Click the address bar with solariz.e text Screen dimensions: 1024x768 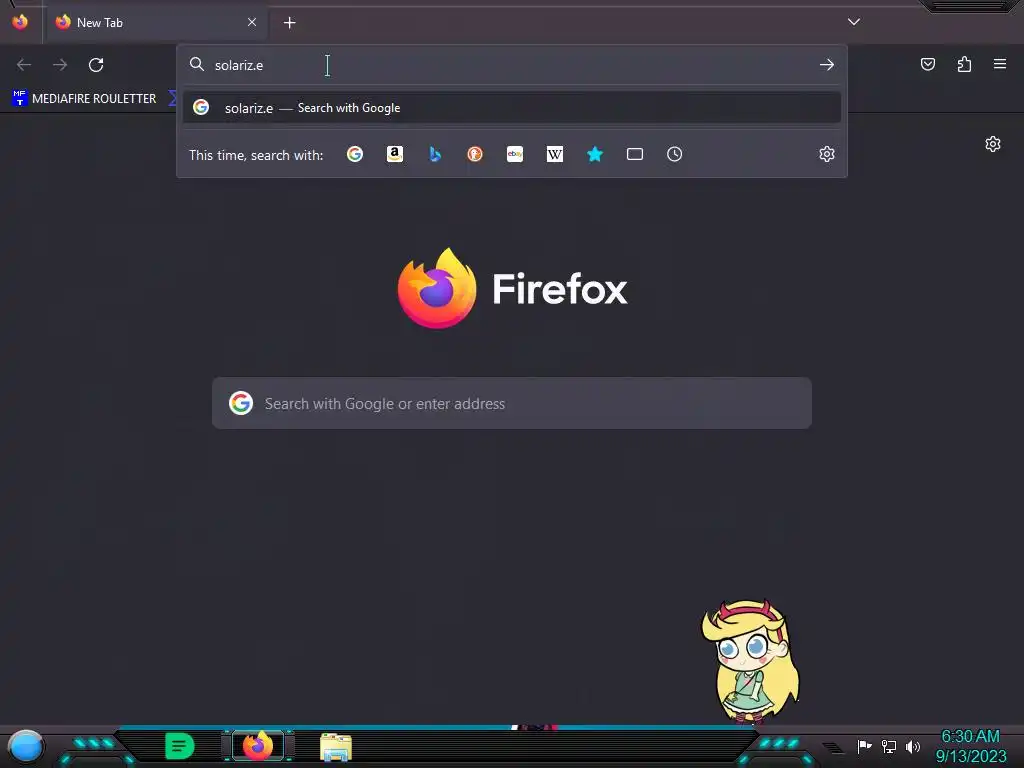click(x=512, y=65)
